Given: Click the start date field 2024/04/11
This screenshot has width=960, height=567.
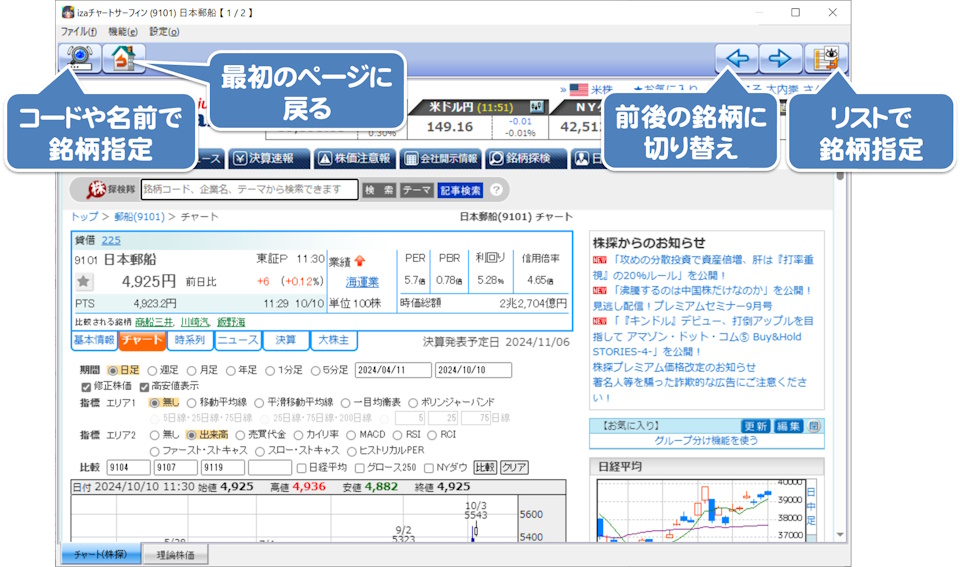Looking at the screenshot, I should click(x=393, y=370).
